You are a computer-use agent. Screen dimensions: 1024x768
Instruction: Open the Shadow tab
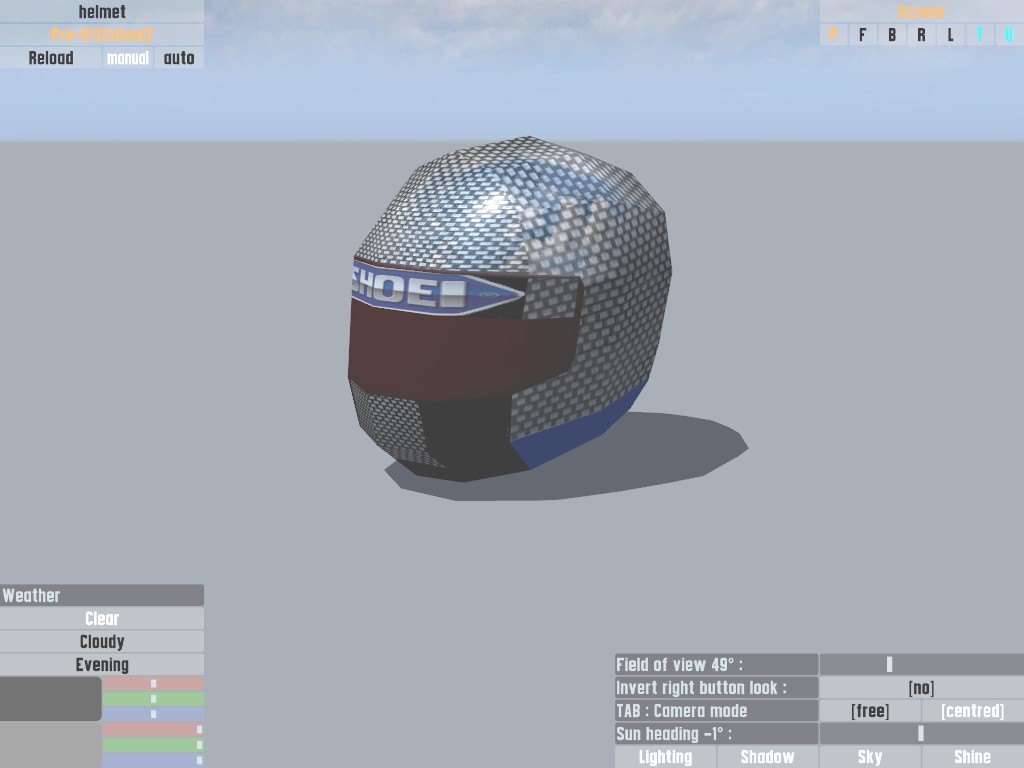tap(767, 757)
